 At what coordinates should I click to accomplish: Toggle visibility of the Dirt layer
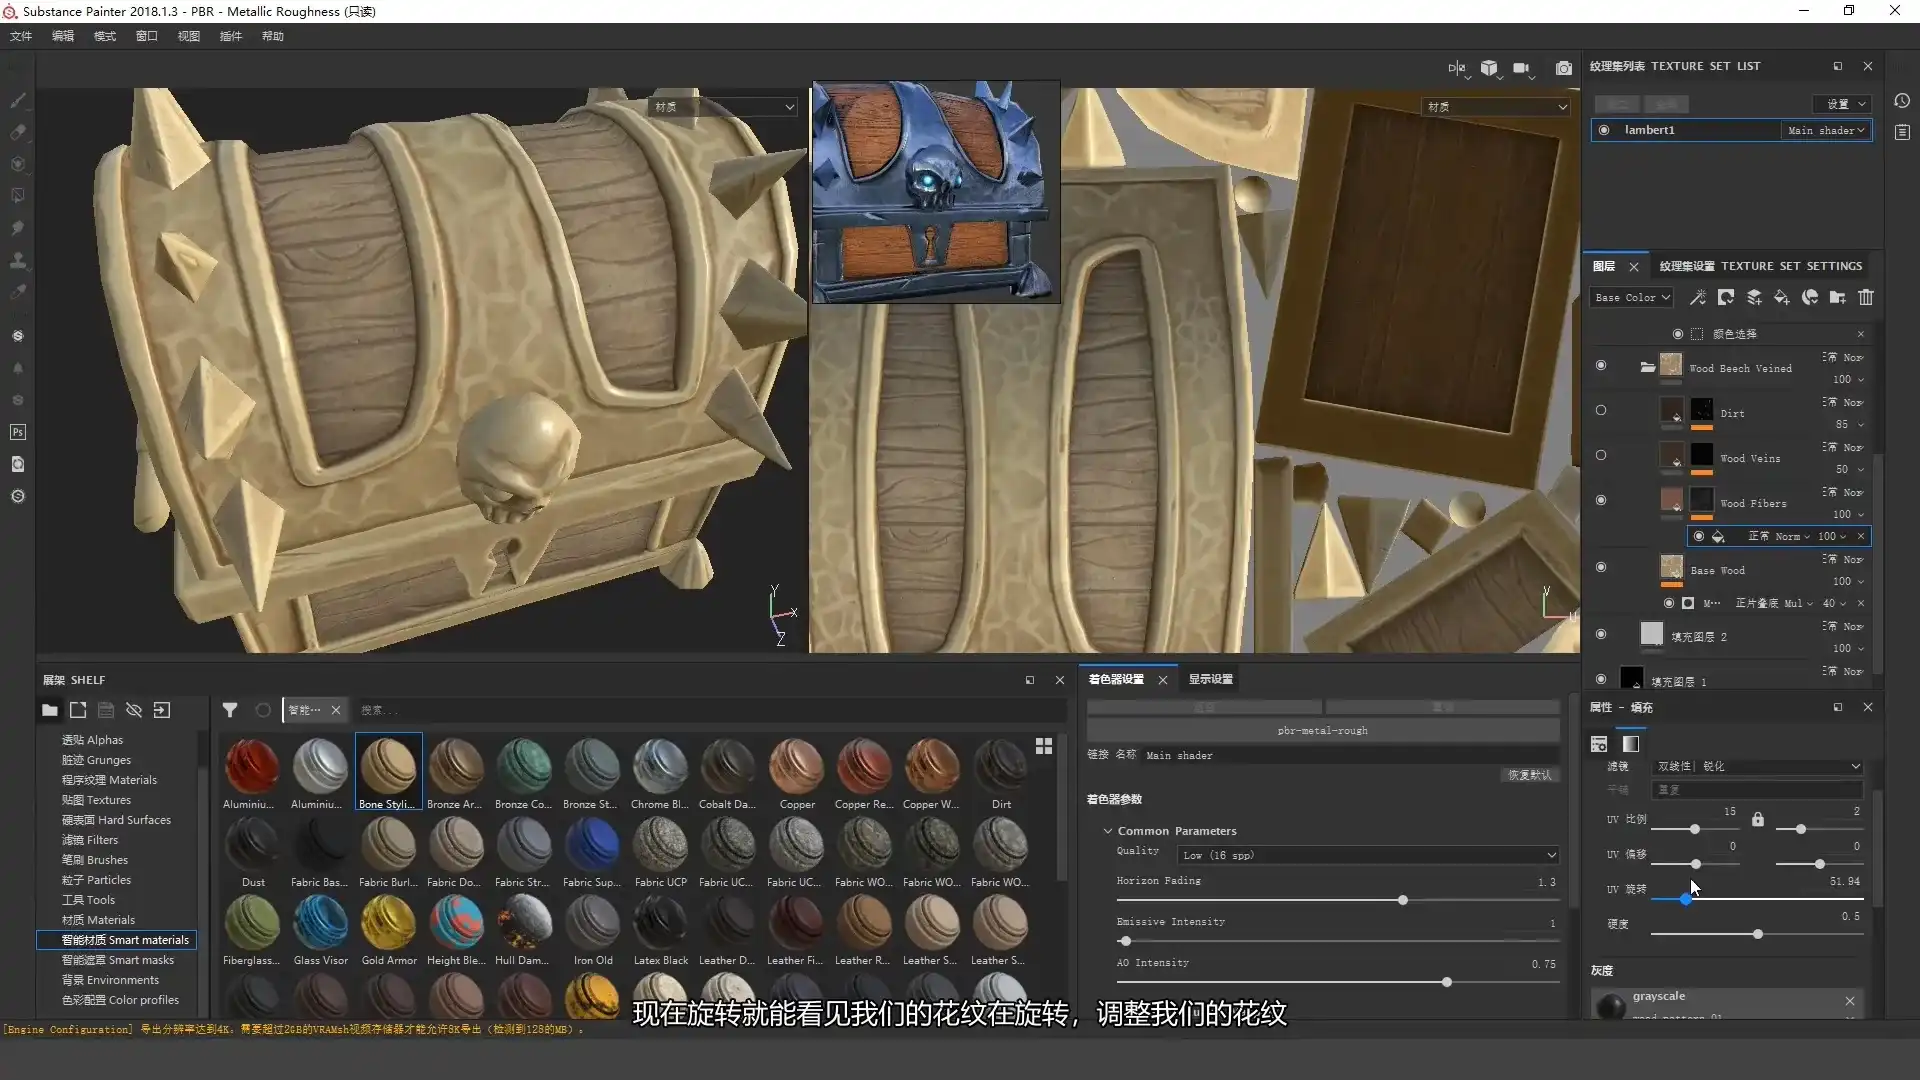coord(1601,410)
